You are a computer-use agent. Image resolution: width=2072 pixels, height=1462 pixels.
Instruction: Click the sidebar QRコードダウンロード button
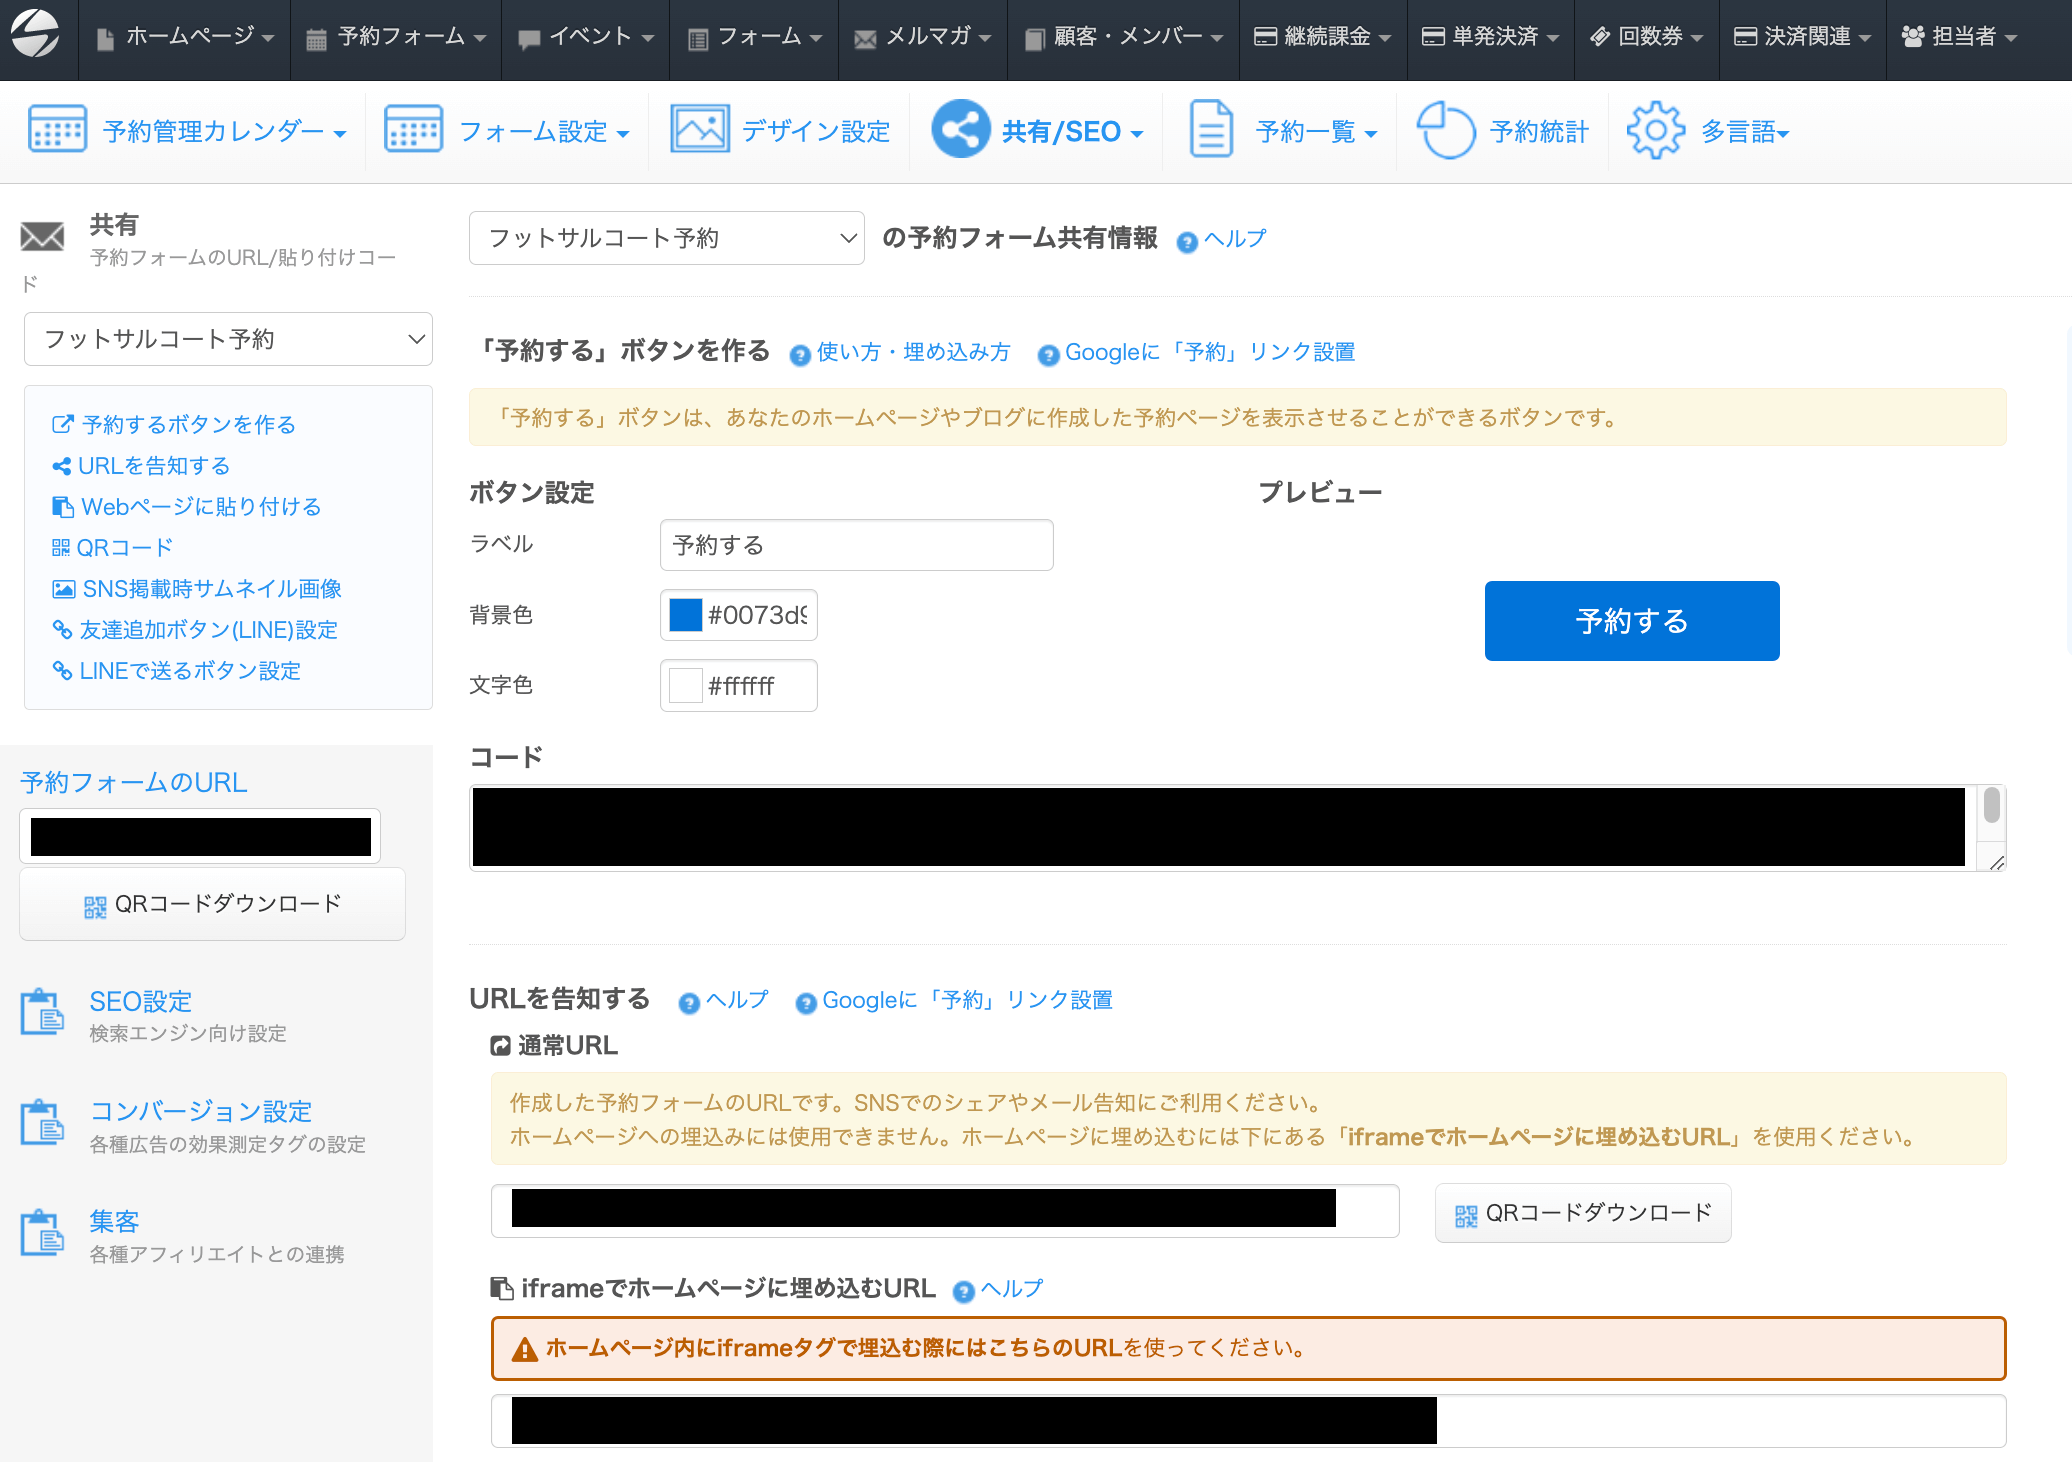pyautogui.click(x=212, y=905)
